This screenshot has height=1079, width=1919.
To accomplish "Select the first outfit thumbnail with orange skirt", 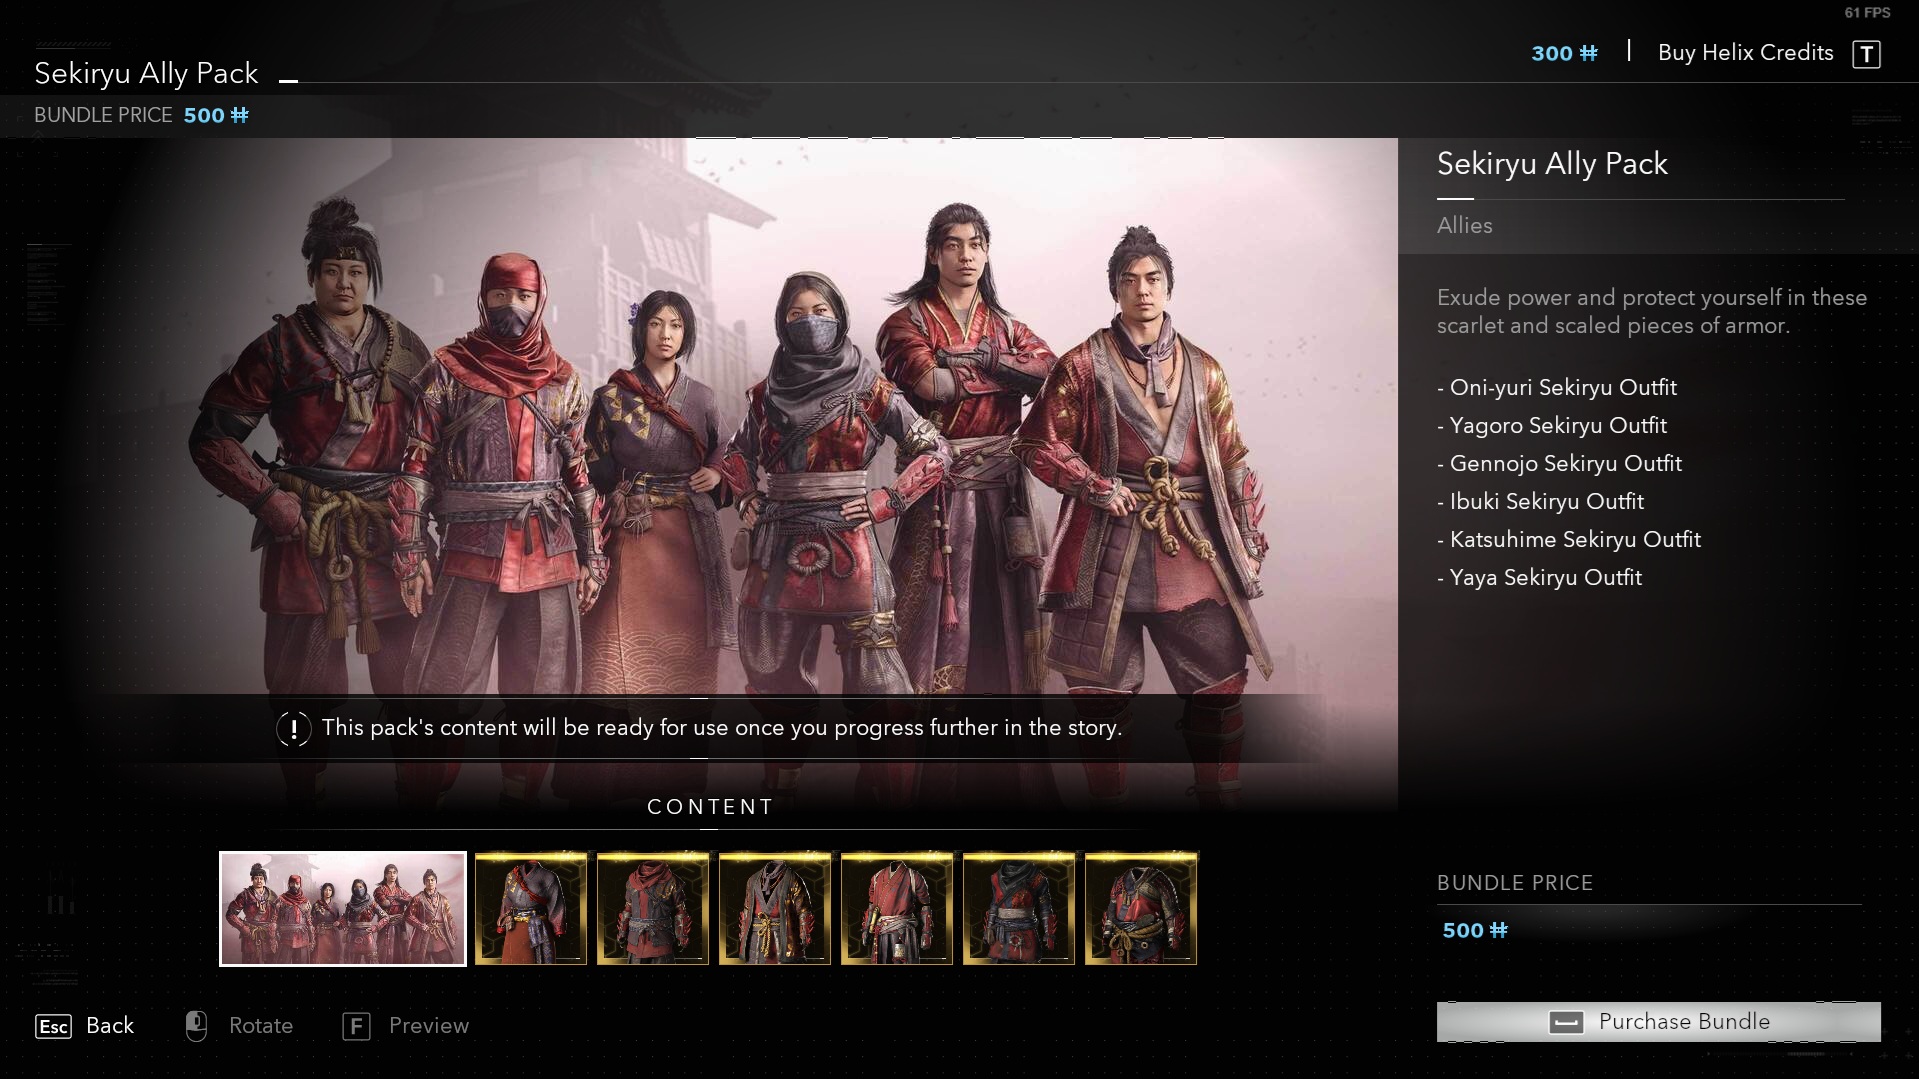I will (x=531, y=908).
